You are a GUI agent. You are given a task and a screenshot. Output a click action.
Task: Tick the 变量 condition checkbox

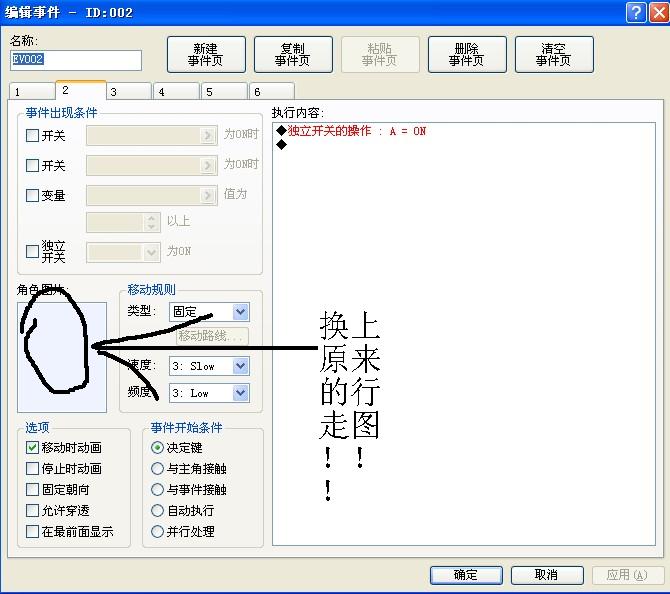[x=32, y=195]
